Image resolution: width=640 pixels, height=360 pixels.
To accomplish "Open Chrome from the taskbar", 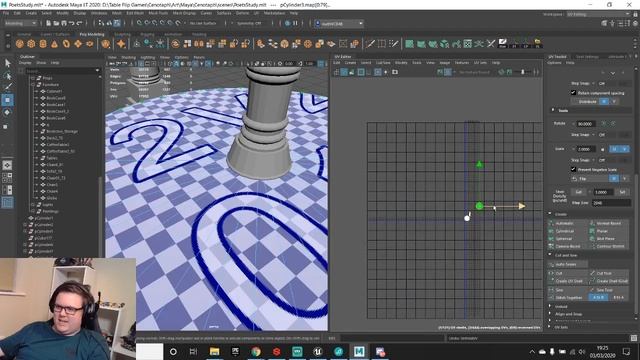I will pyautogui.click(x=256, y=351).
